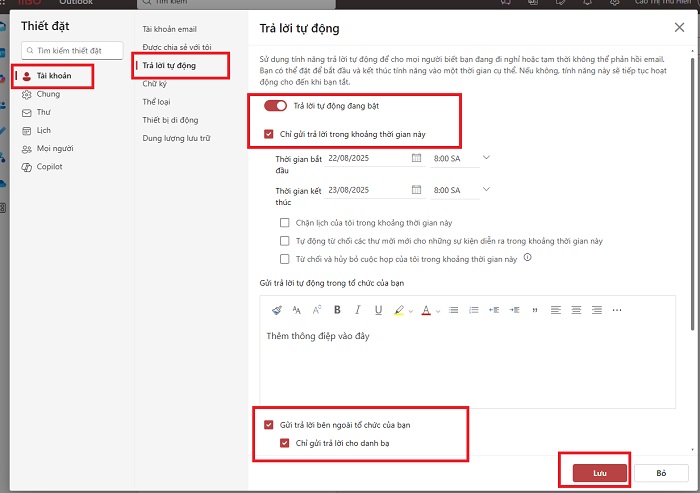Toggle italic formatting
700x493 pixels.
pyautogui.click(x=358, y=310)
